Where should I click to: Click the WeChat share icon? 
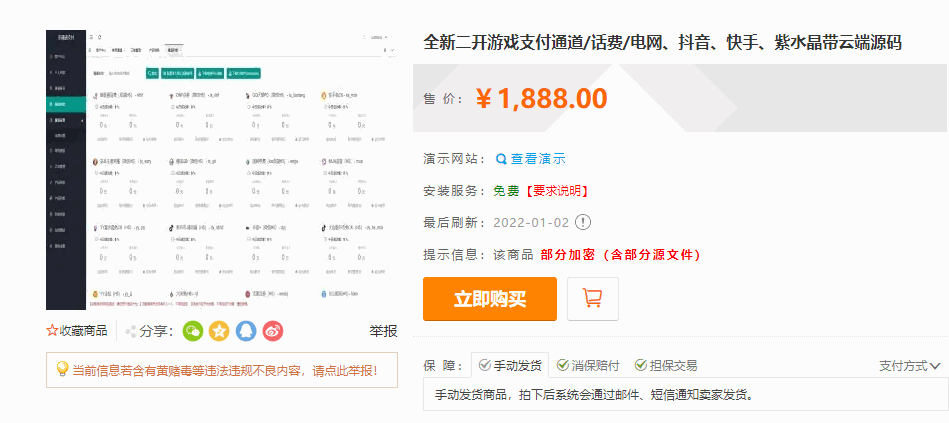pyautogui.click(x=193, y=331)
